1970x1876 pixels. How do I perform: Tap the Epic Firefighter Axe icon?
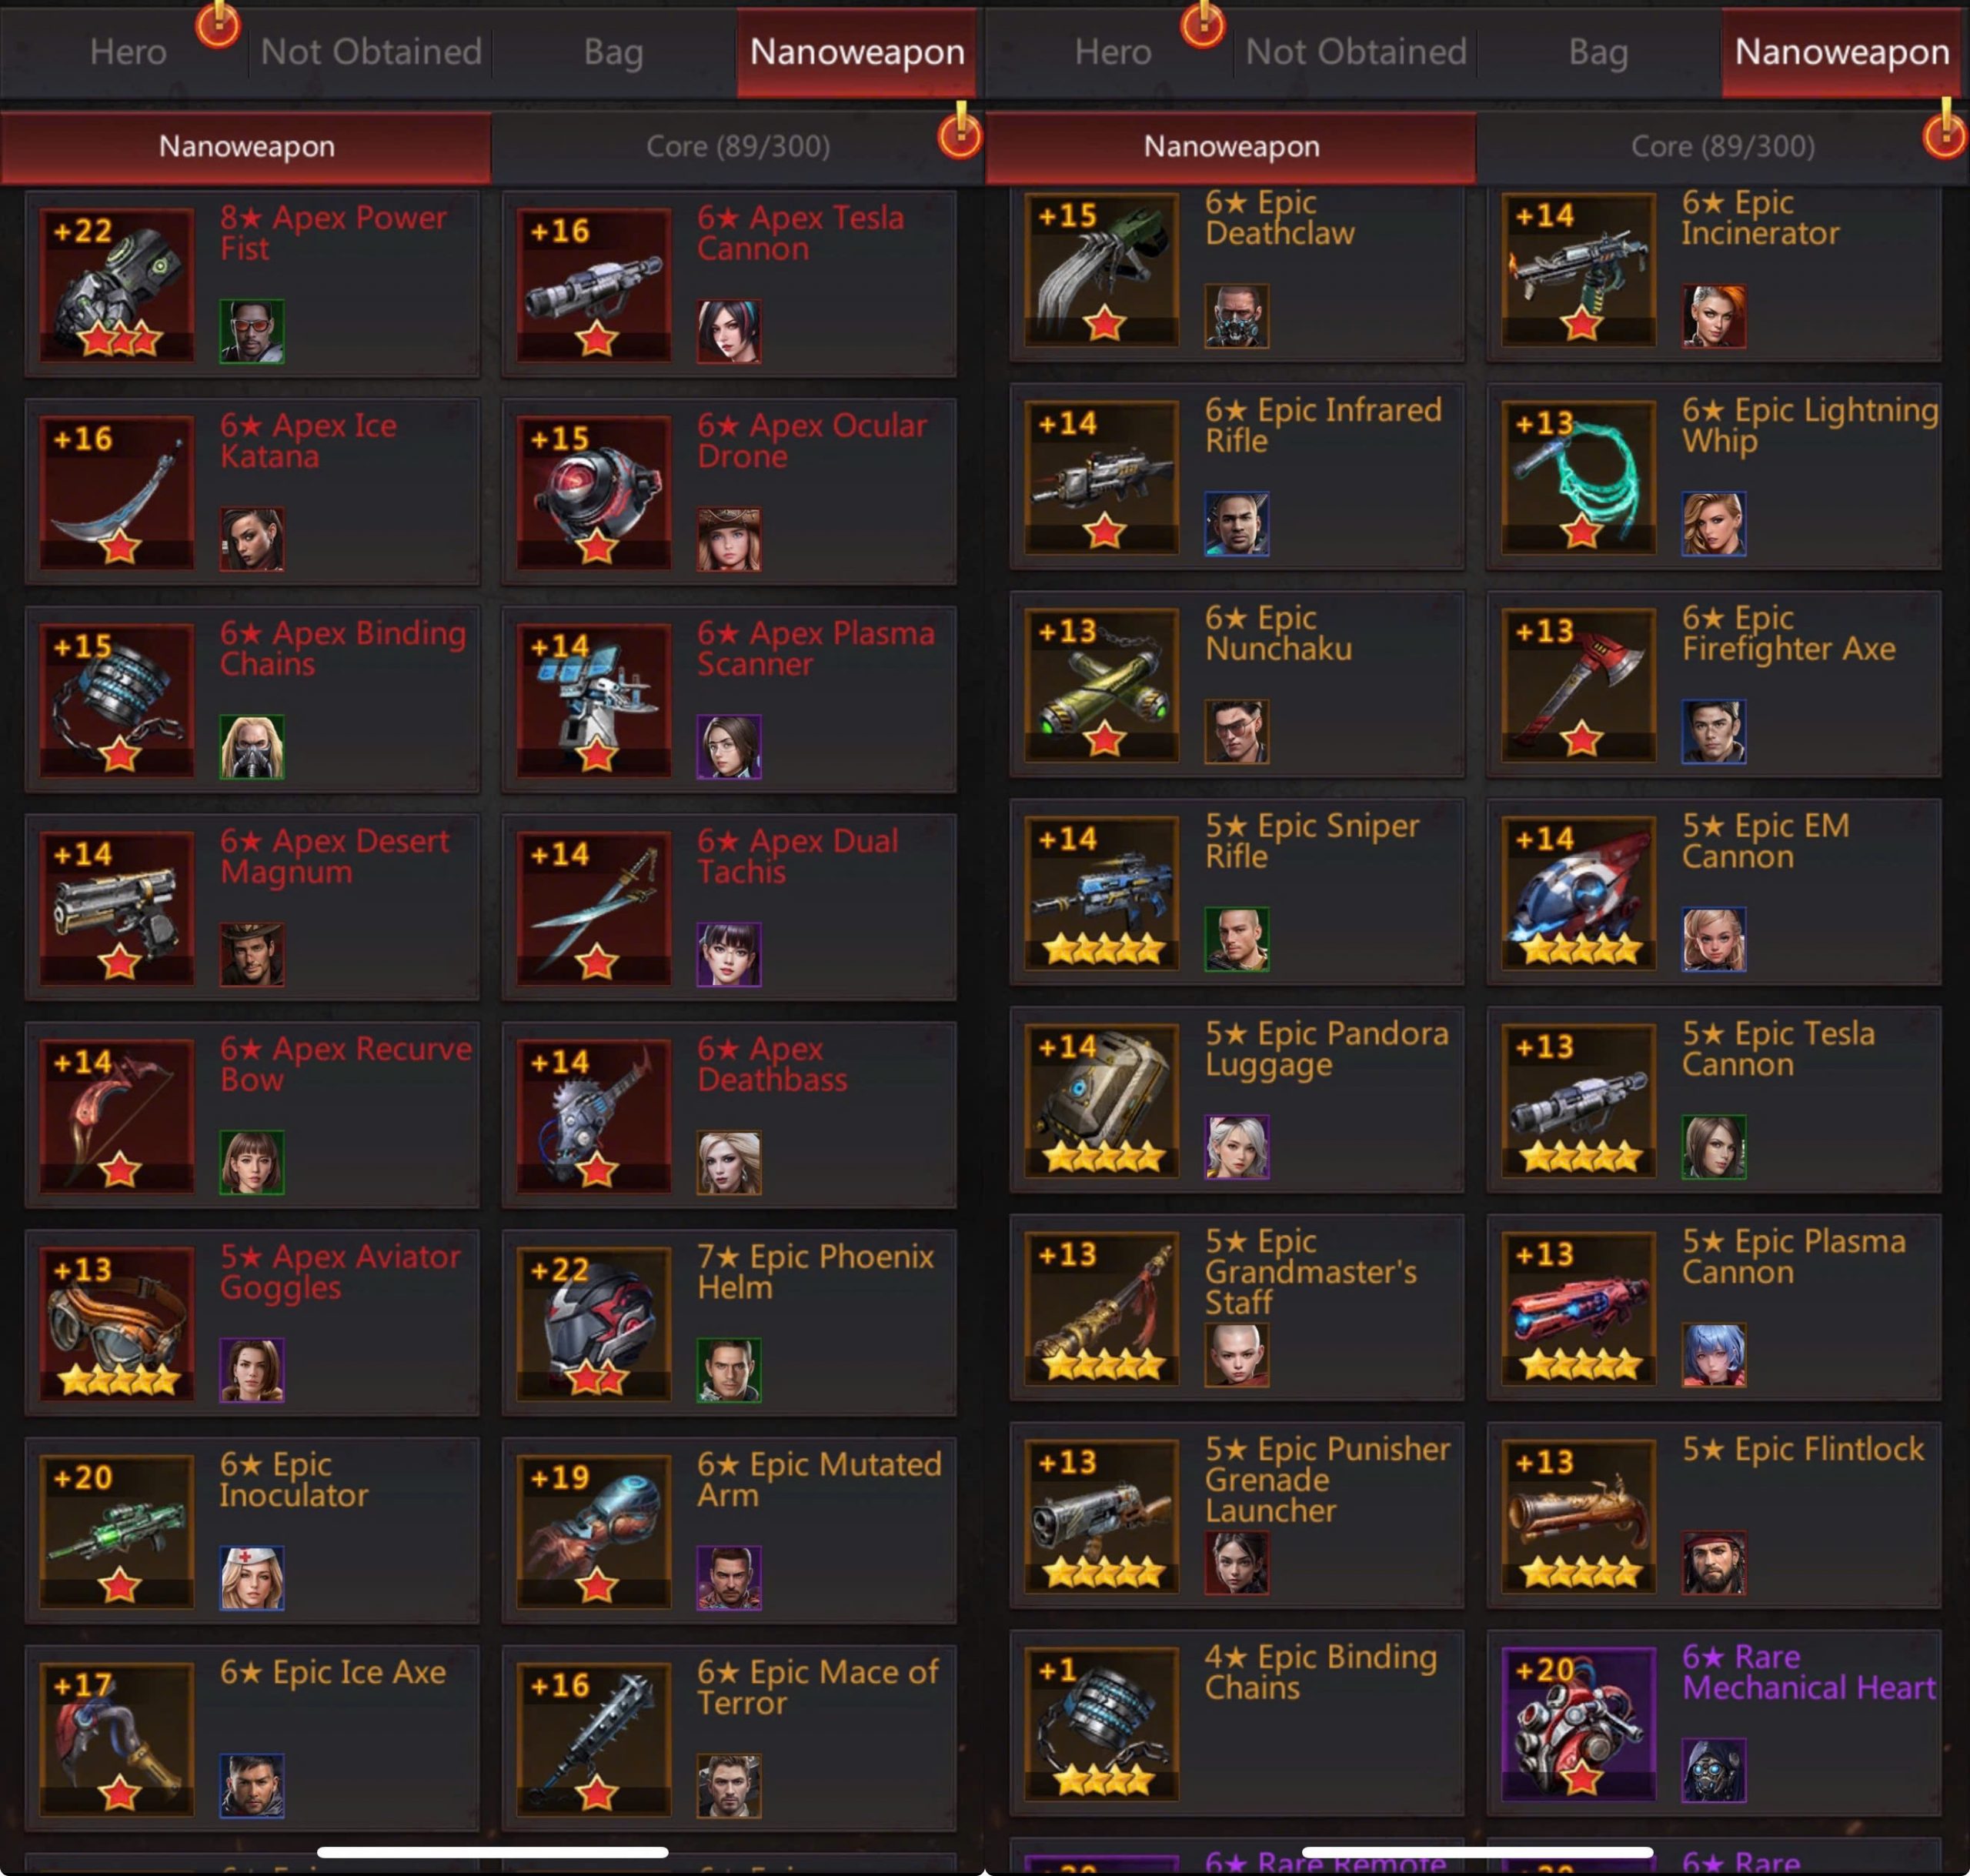(1579, 685)
